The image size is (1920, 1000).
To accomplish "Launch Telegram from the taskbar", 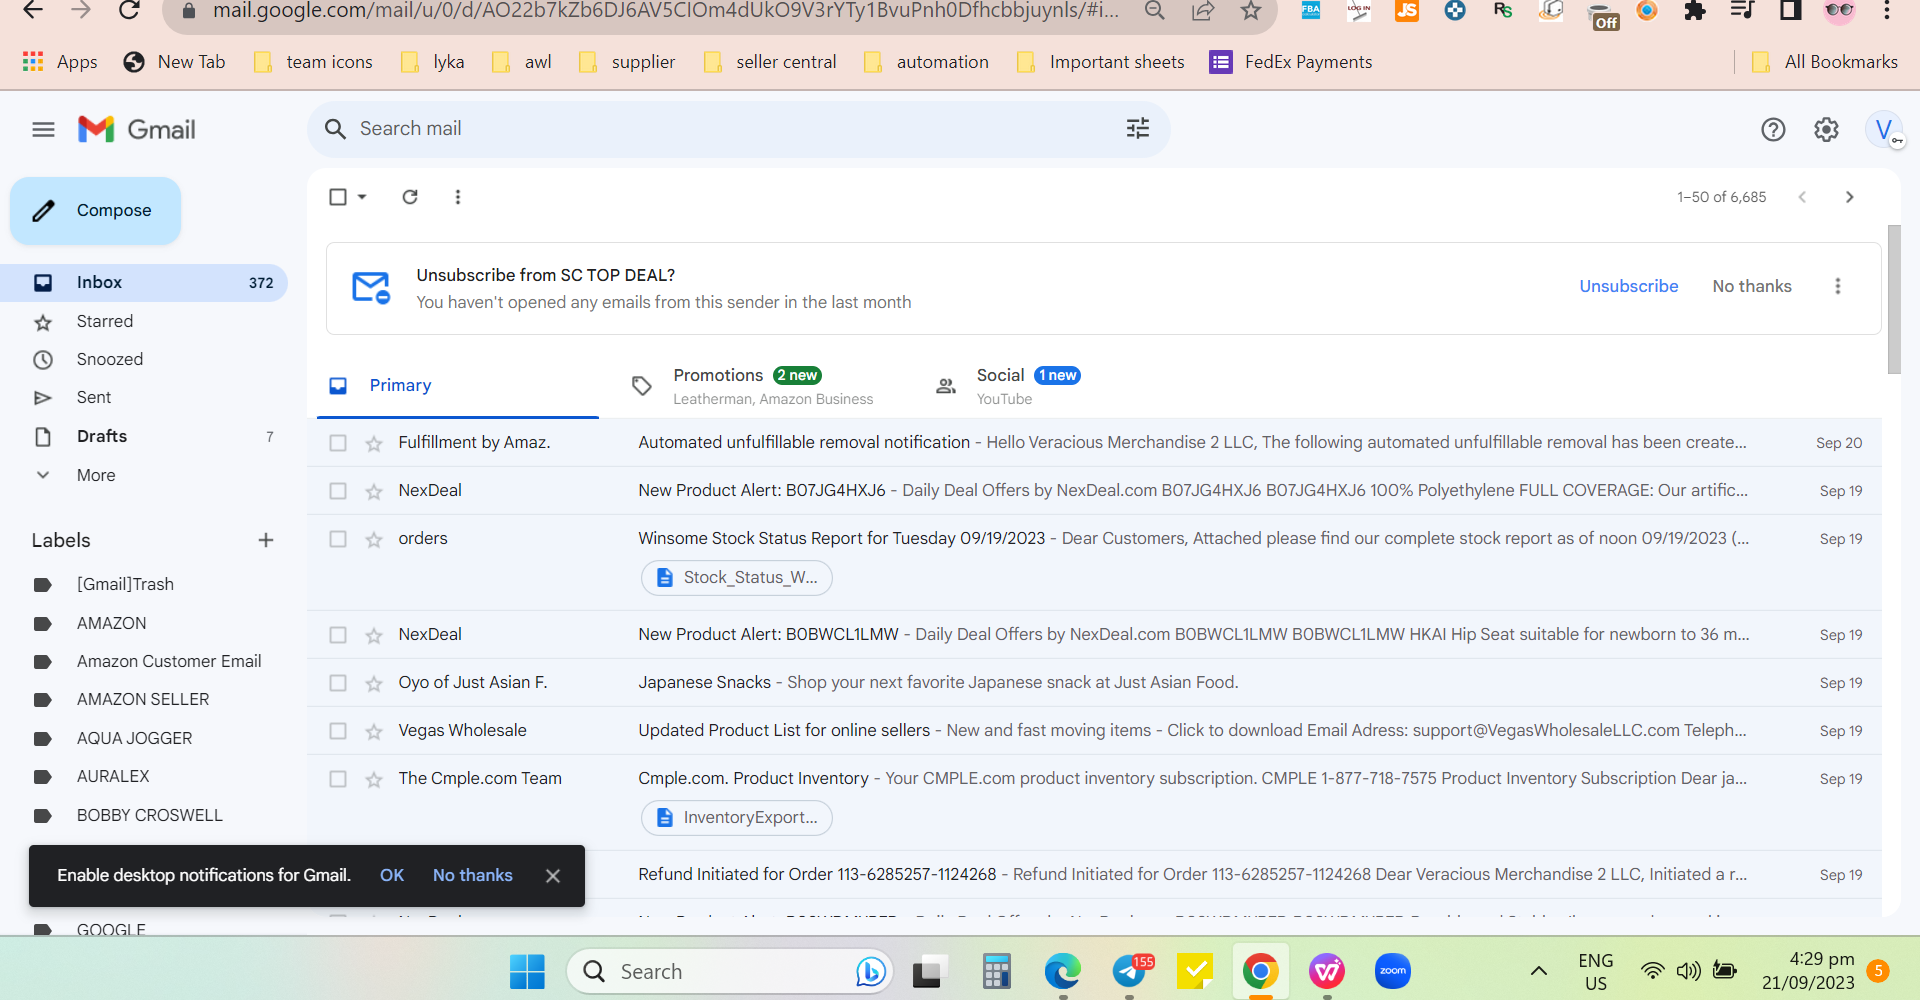I will pyautogui.click(x=1130, y=971).
